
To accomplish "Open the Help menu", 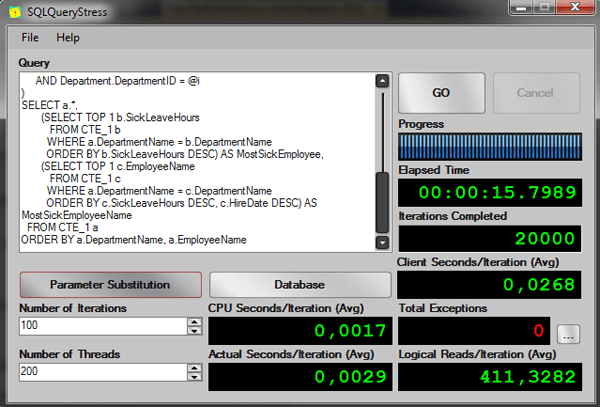I will (68, 37).
